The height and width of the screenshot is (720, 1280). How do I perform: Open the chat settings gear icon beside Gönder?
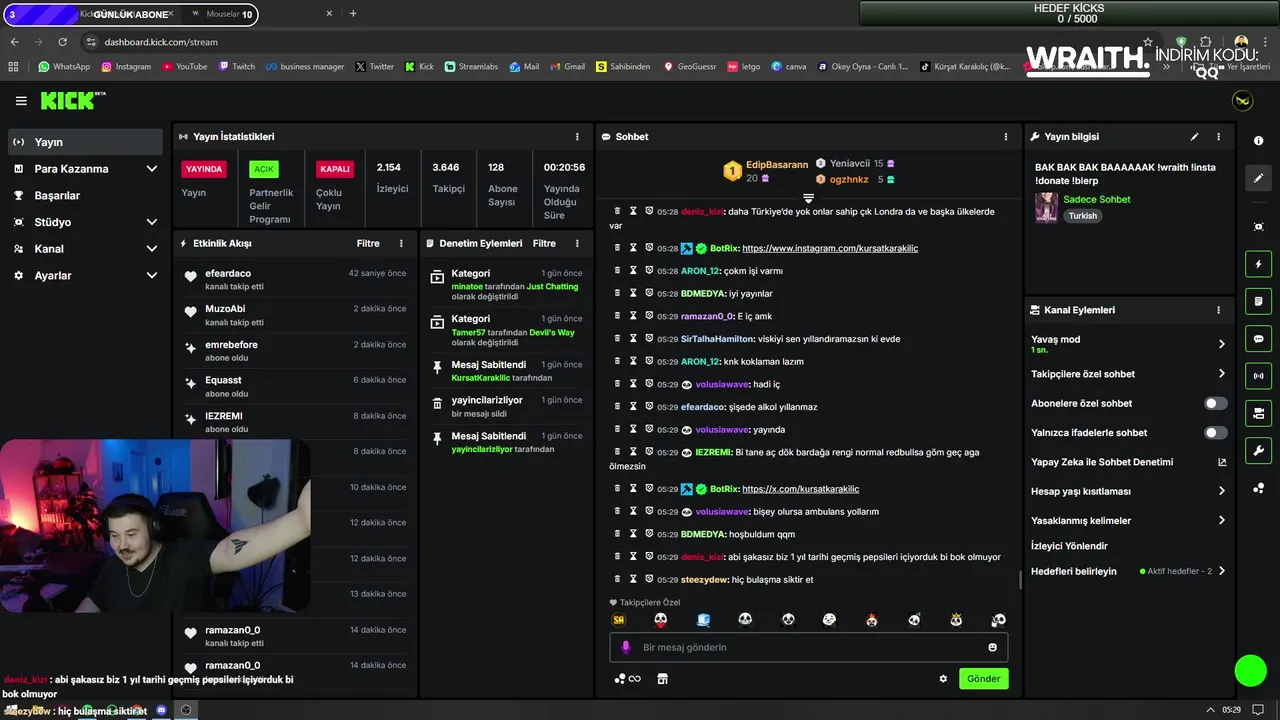pyautogui.click(x=943, y=678)
